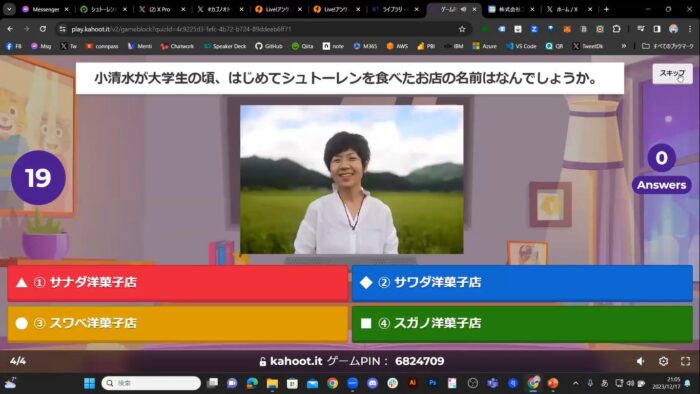The width and height of the screenshot is (700, 394).
Task: Show hidden system tray icons
Action: 575,383
